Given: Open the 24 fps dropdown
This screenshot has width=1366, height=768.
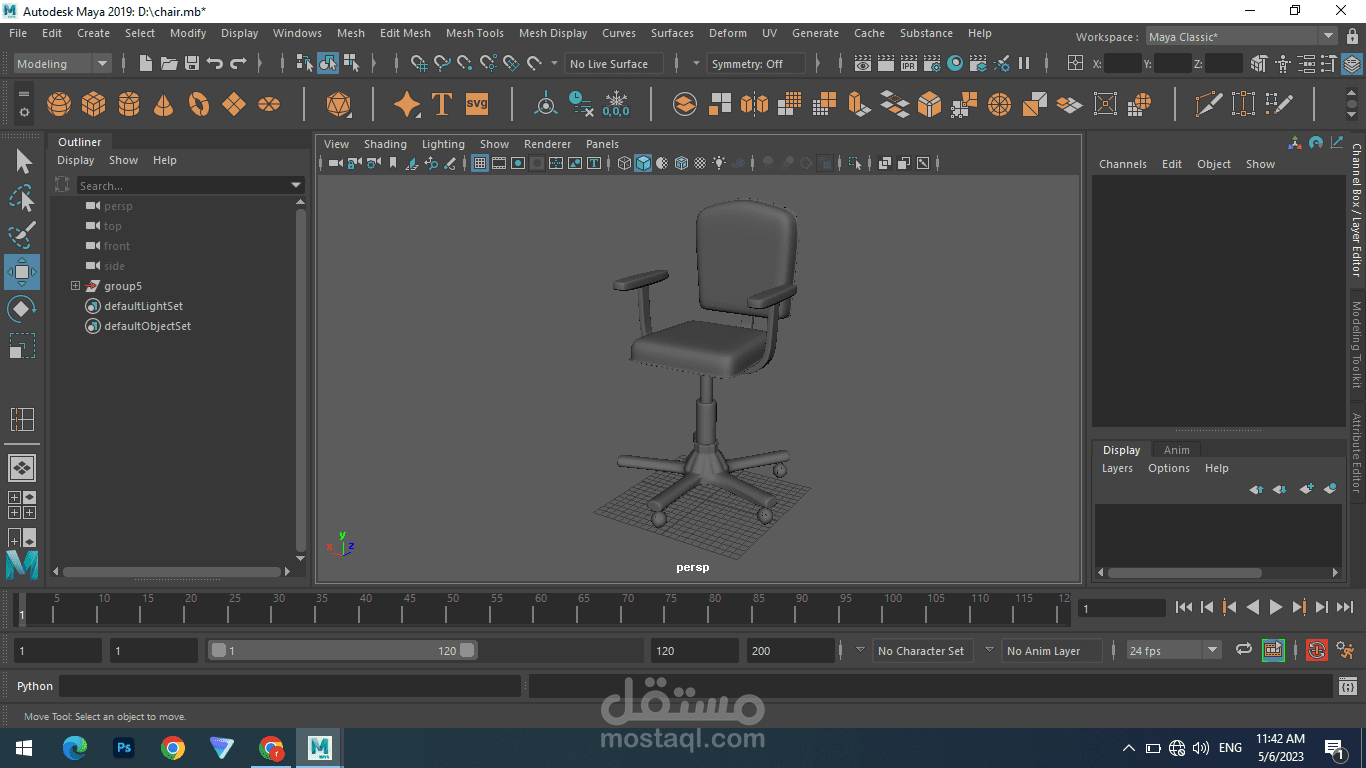Looking at the screenshot, I should (1174, 650).
